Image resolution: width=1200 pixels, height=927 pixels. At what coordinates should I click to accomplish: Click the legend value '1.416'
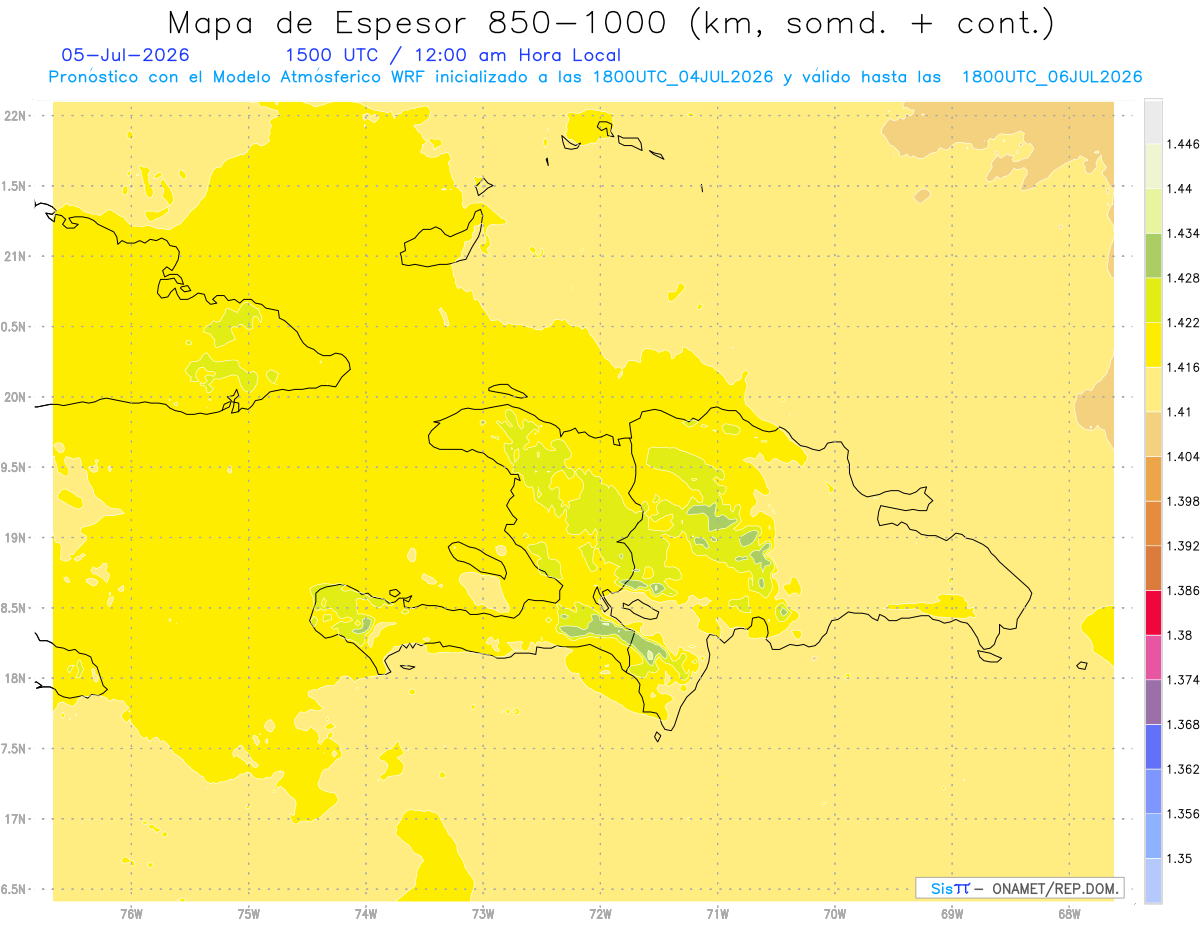pos(1183,367)
